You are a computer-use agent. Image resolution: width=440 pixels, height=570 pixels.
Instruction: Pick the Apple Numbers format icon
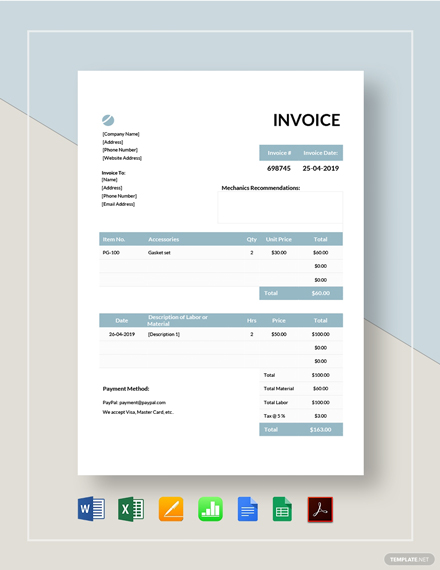point(210,509)
